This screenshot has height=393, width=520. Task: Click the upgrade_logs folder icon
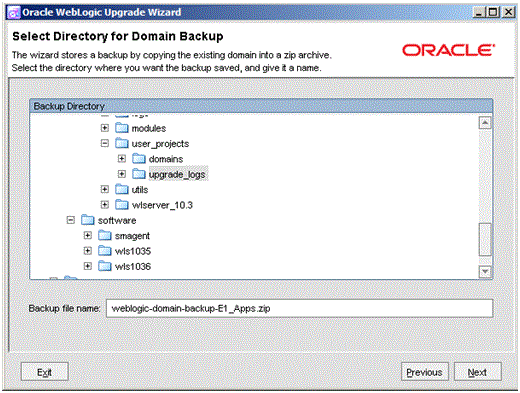(x=139, y=174)
